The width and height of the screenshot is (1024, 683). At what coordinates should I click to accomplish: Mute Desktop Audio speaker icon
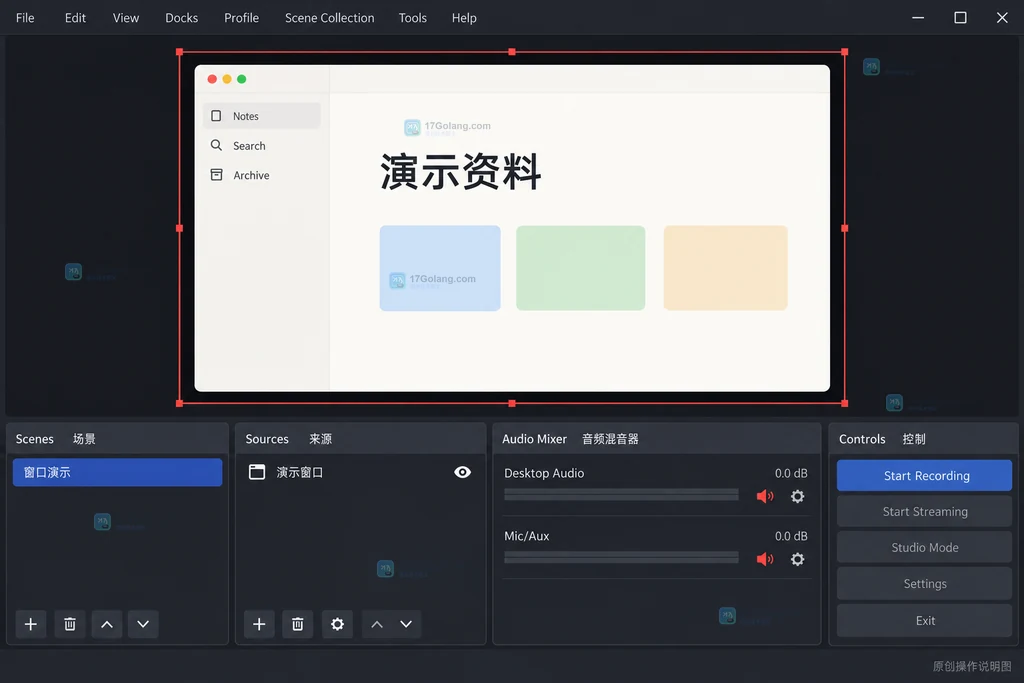765,496
